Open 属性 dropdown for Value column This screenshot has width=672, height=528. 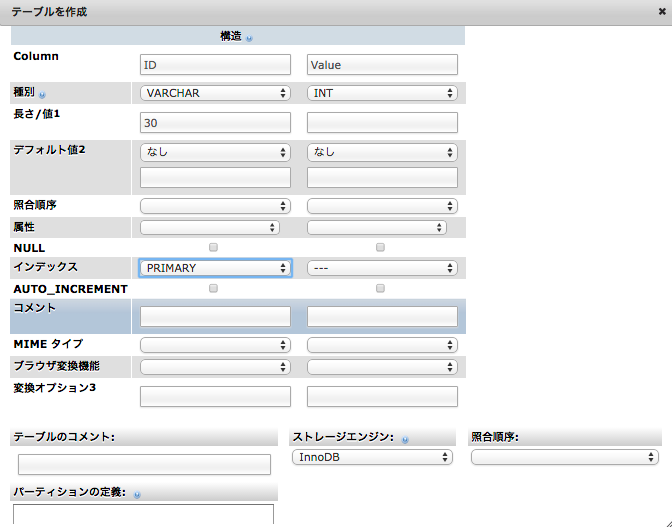377,228
